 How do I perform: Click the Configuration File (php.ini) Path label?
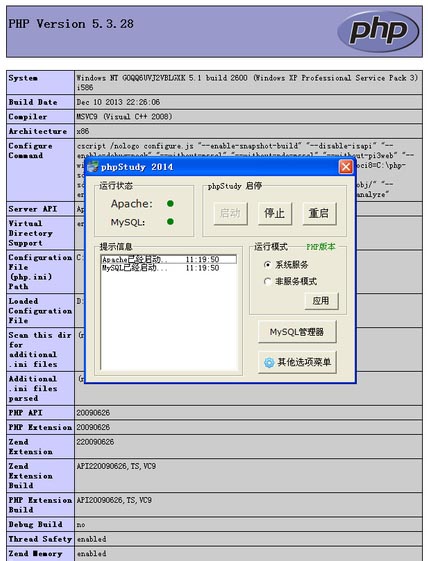[40, 272]
